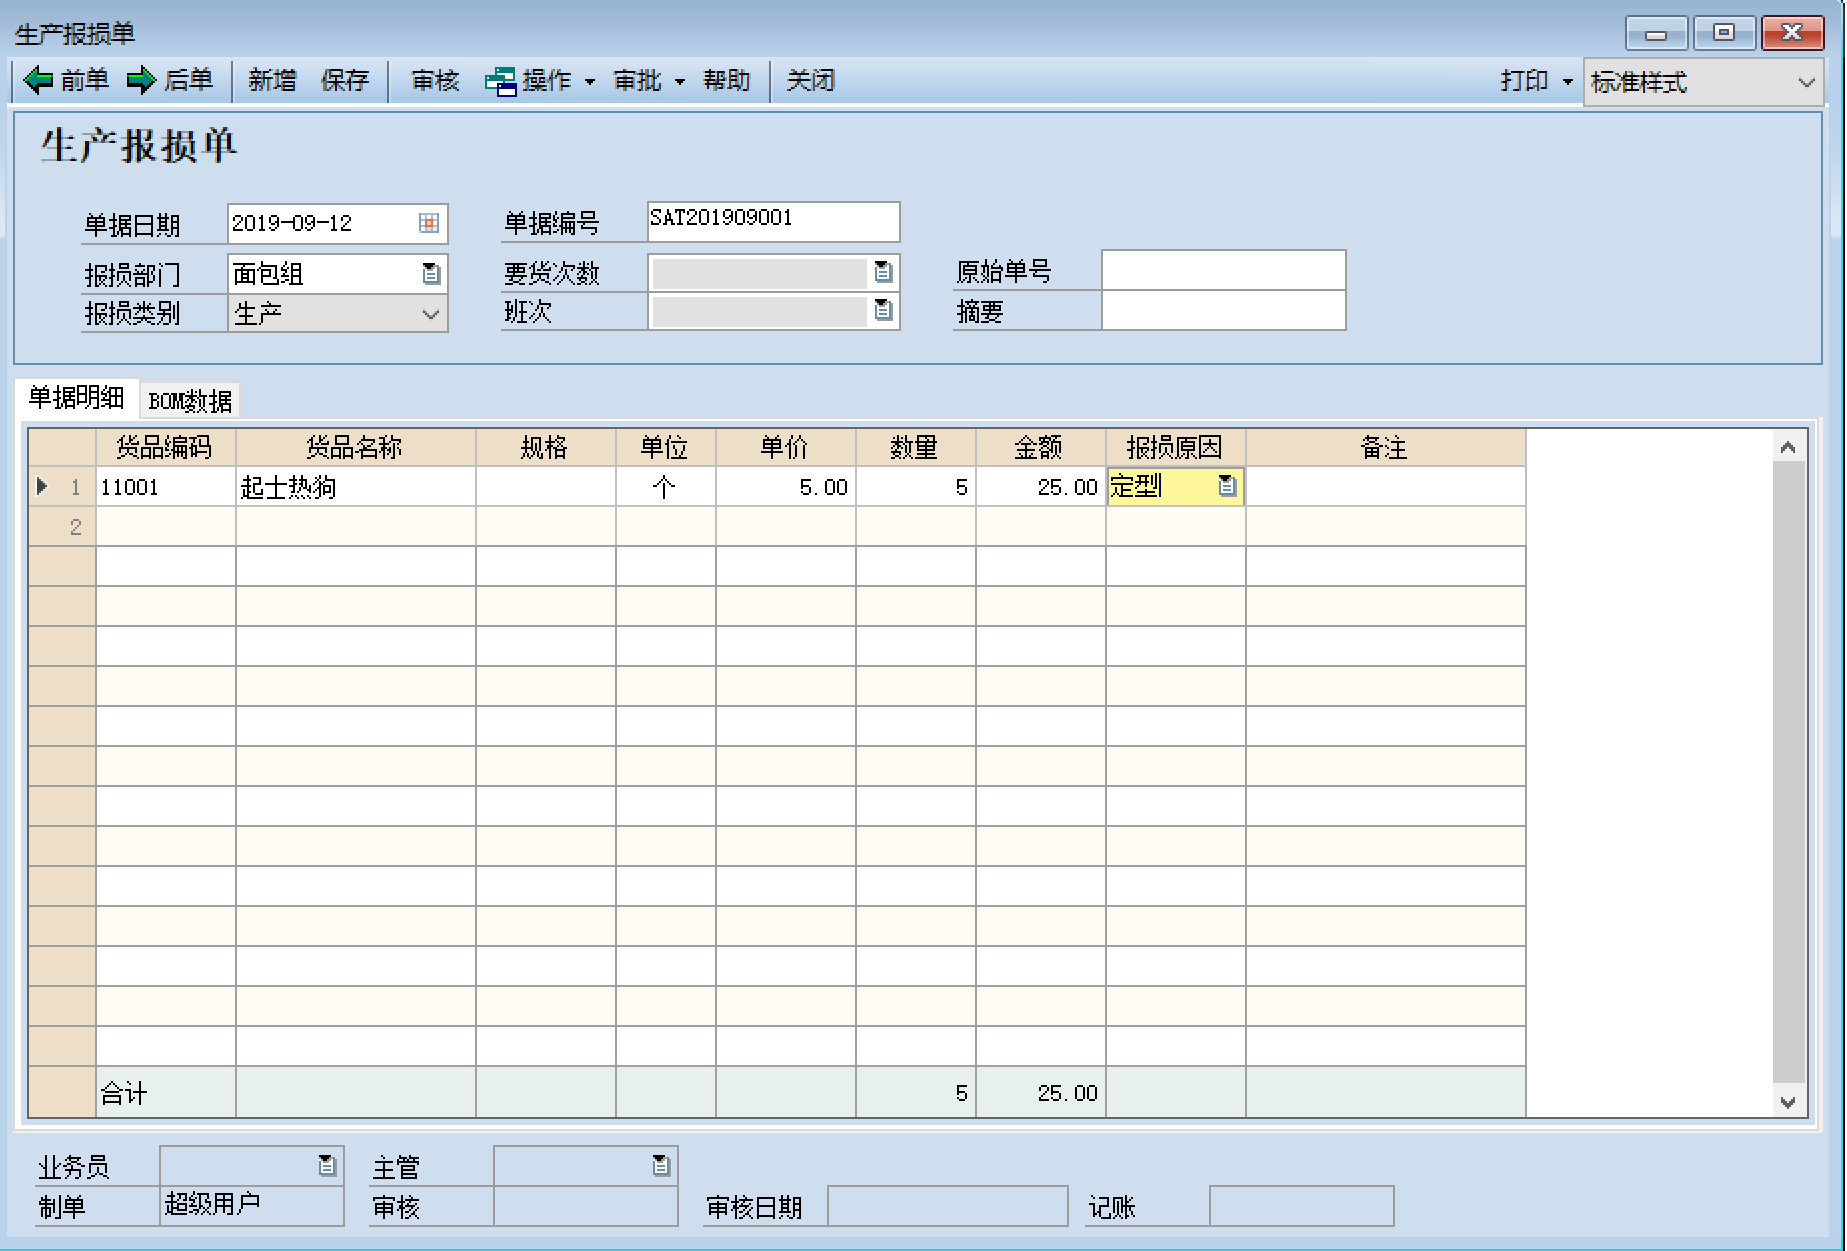Screen dimensions: 1847x1251
Task: Click the 起士热狗 product name cell
Action: pyautogui.click(x=355, y=486)
